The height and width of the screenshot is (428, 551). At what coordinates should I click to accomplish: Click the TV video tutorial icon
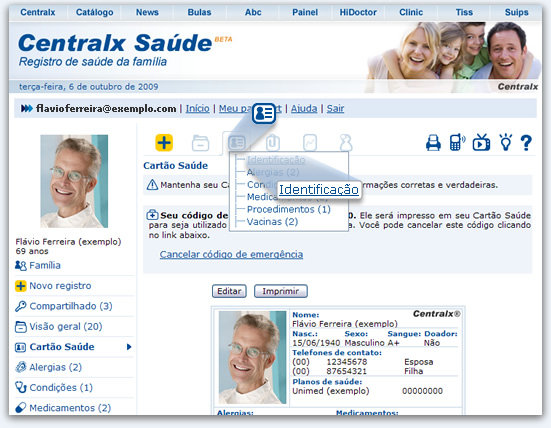pos(481,142)
